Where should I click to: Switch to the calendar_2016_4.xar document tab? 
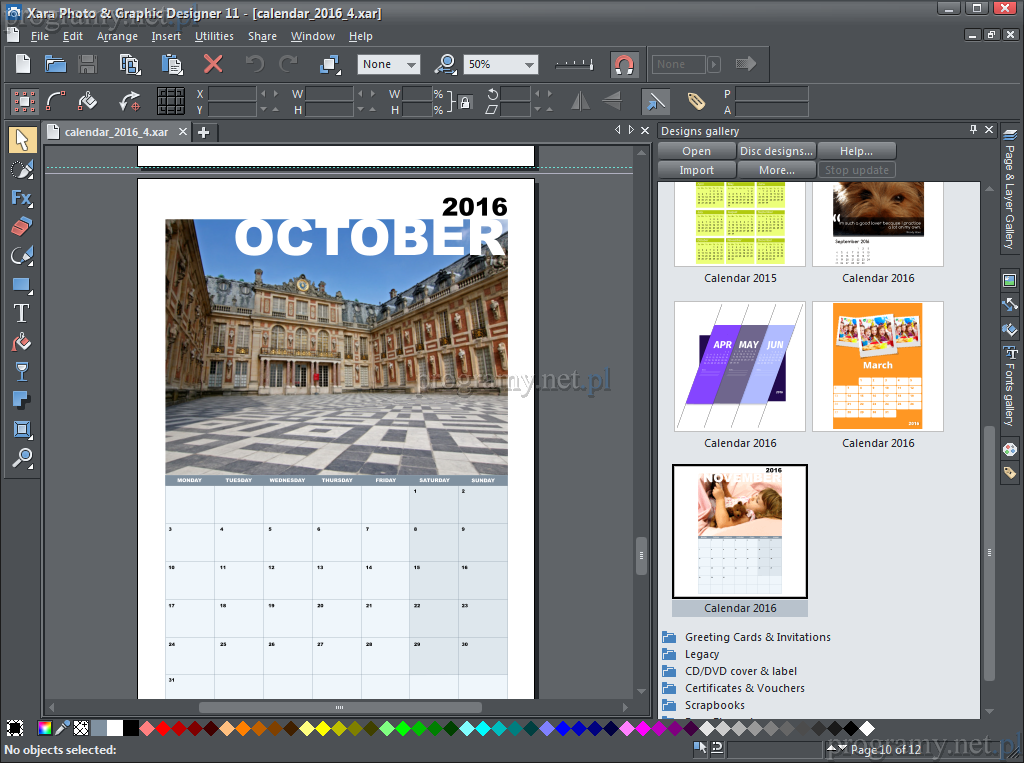point(116,132)
